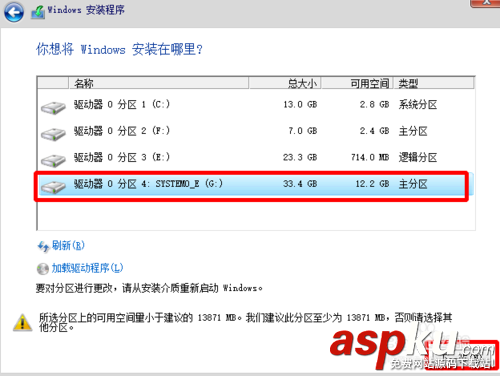Click the 13871 MB space warning message
Screen dimensions: 500x376
click(245, 322)
